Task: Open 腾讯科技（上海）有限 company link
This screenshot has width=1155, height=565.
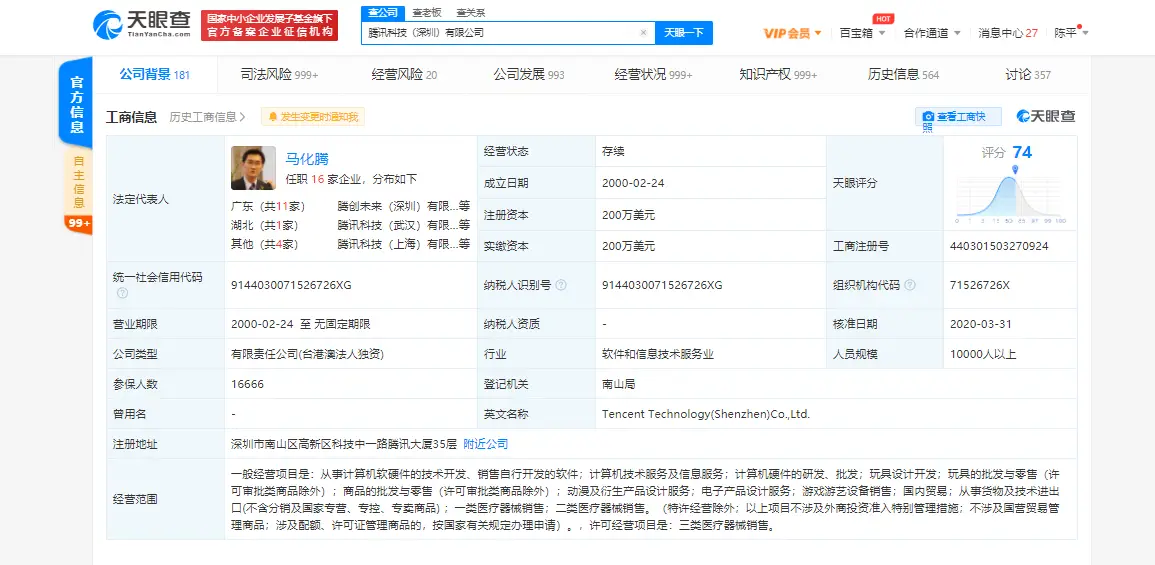Action: (404, 244)
